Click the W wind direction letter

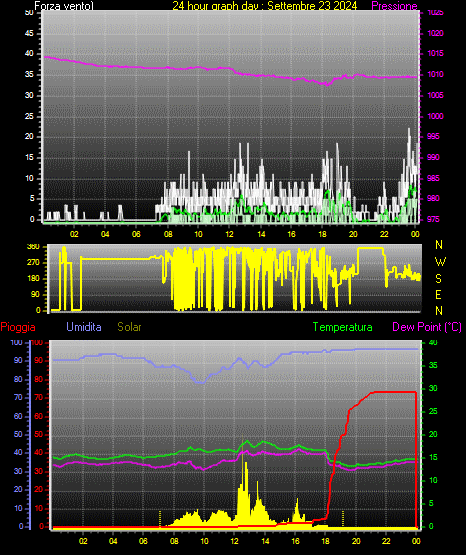click(x=440, y=262)
